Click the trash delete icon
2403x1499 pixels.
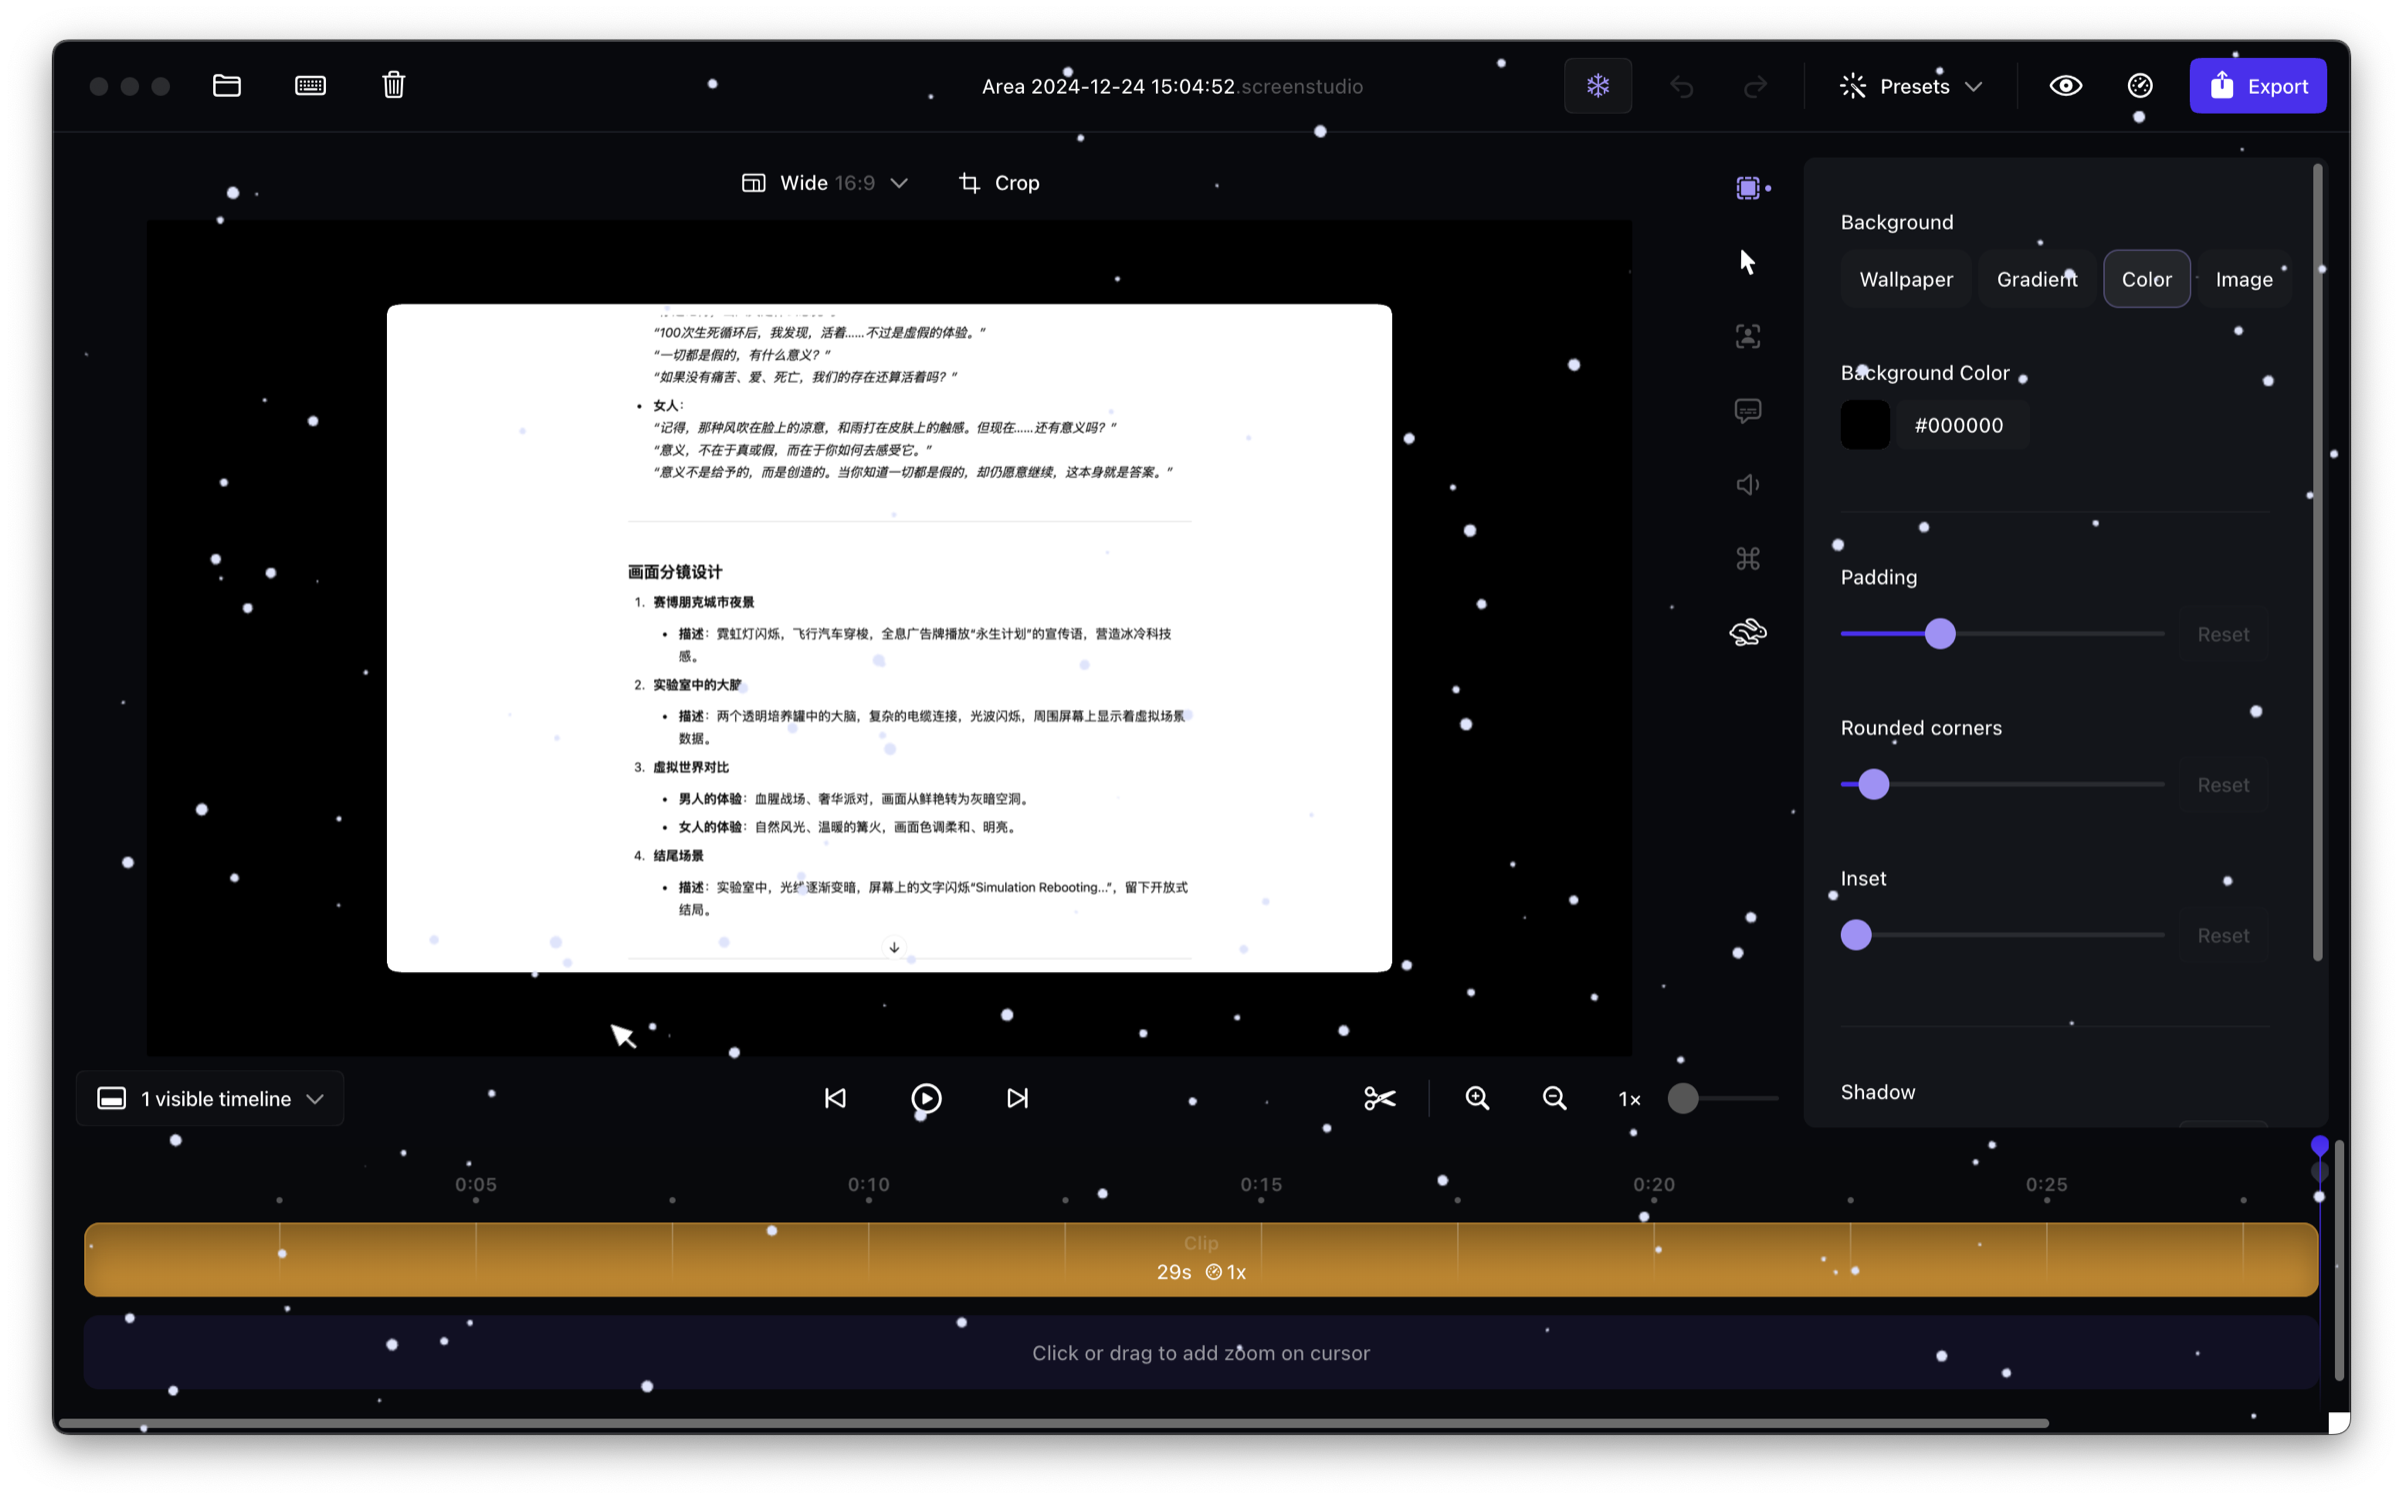(393, 86)
